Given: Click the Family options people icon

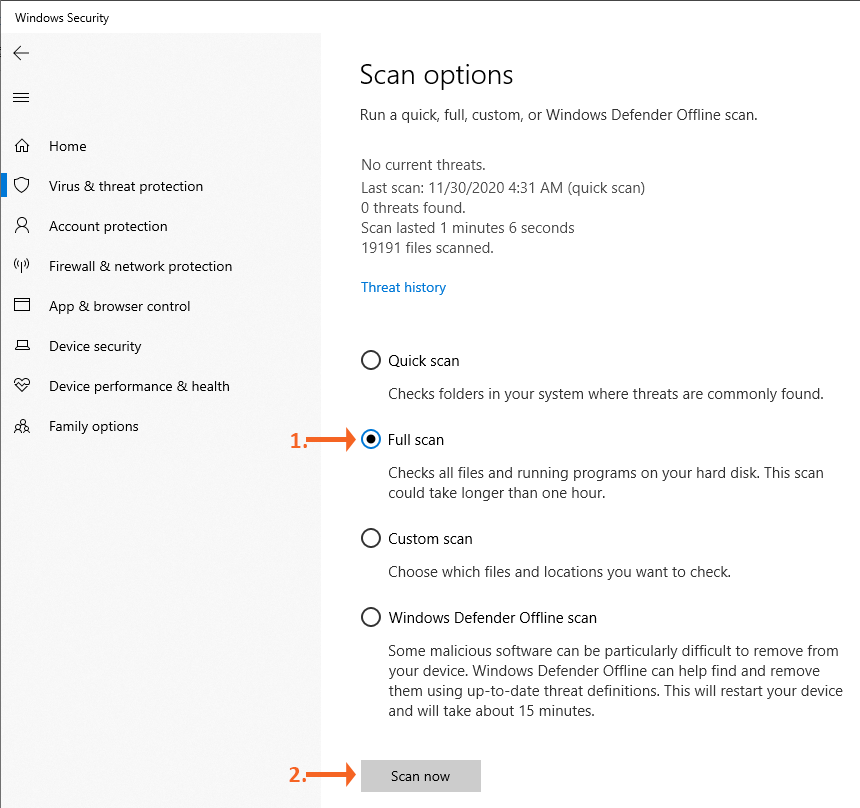Looking at the screenshot, I should [22, 426].
